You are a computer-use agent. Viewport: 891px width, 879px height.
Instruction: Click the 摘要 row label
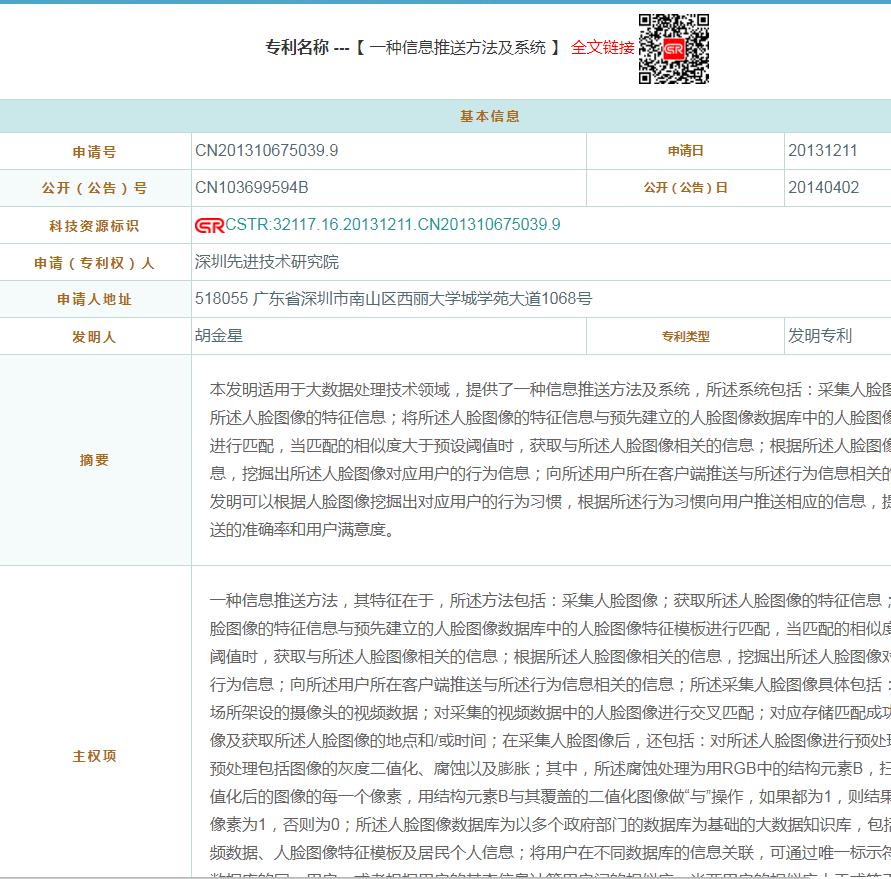(95, 460)
